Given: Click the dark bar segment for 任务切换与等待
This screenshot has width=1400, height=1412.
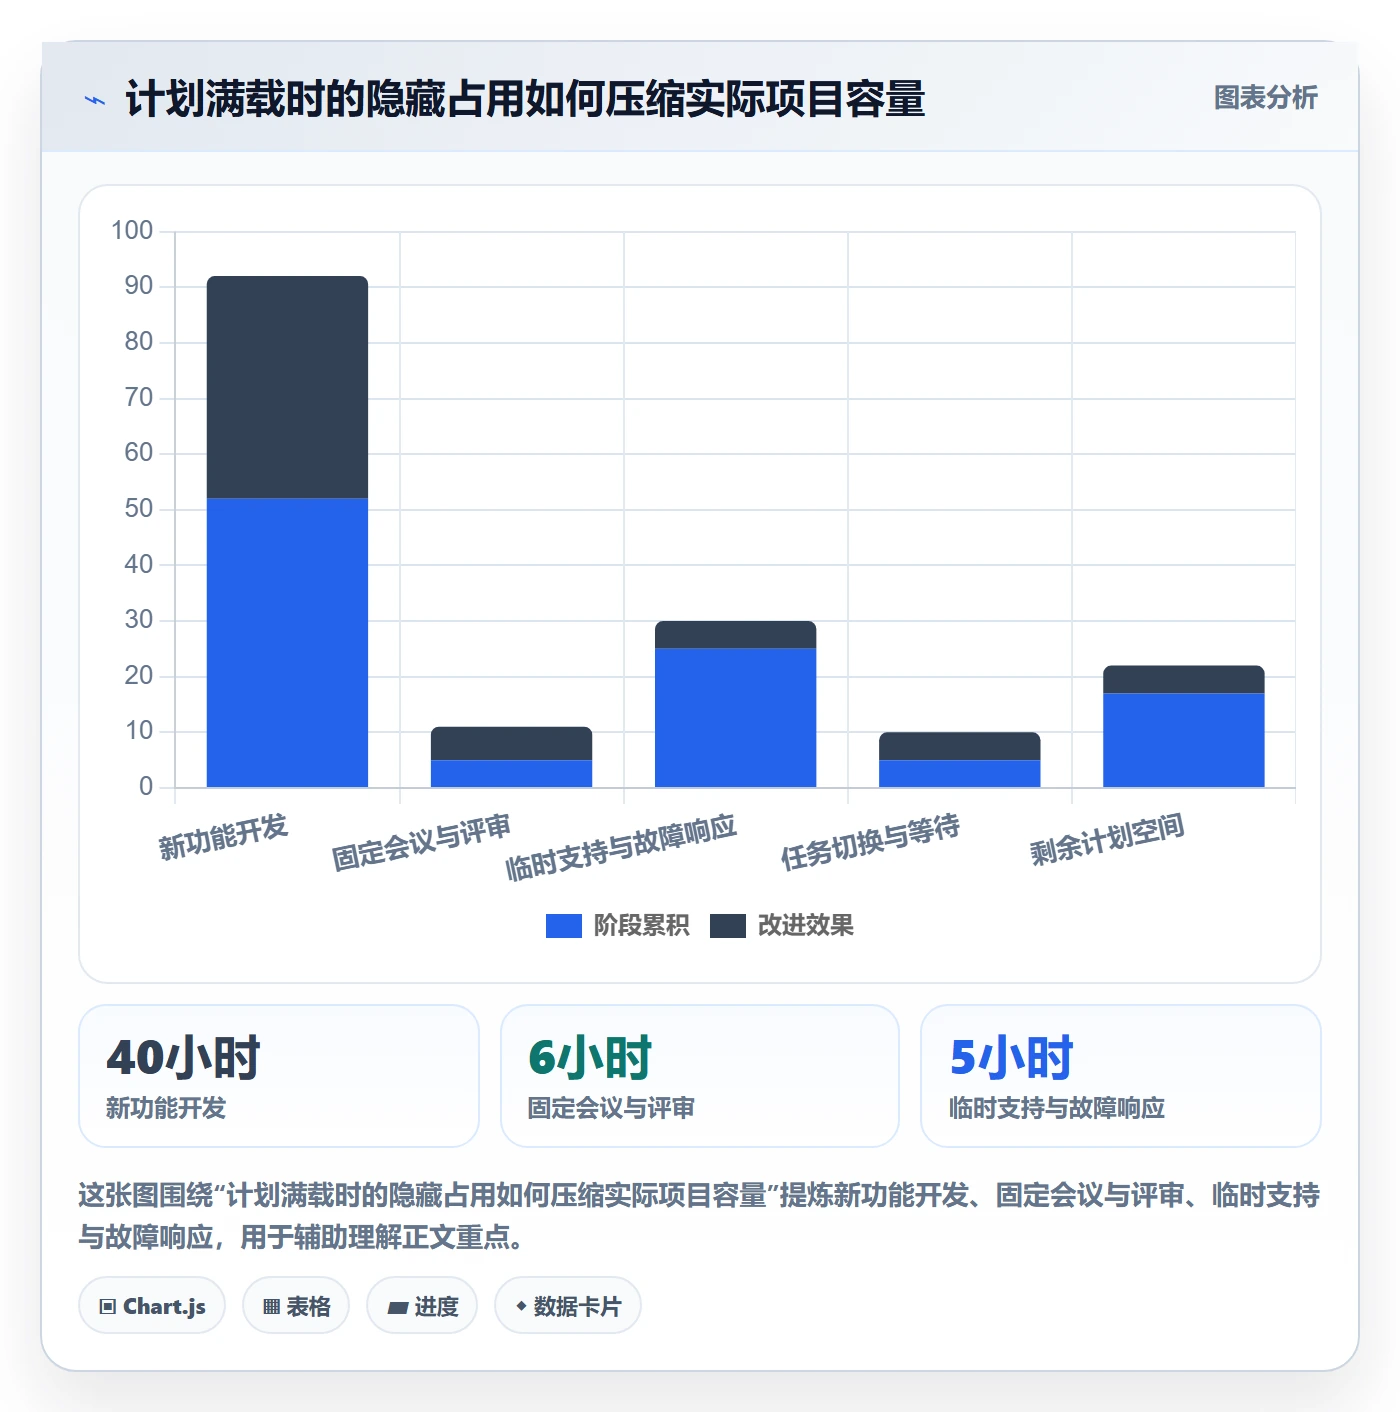Looking at the screenshot, I should click(x=959, y=746).
